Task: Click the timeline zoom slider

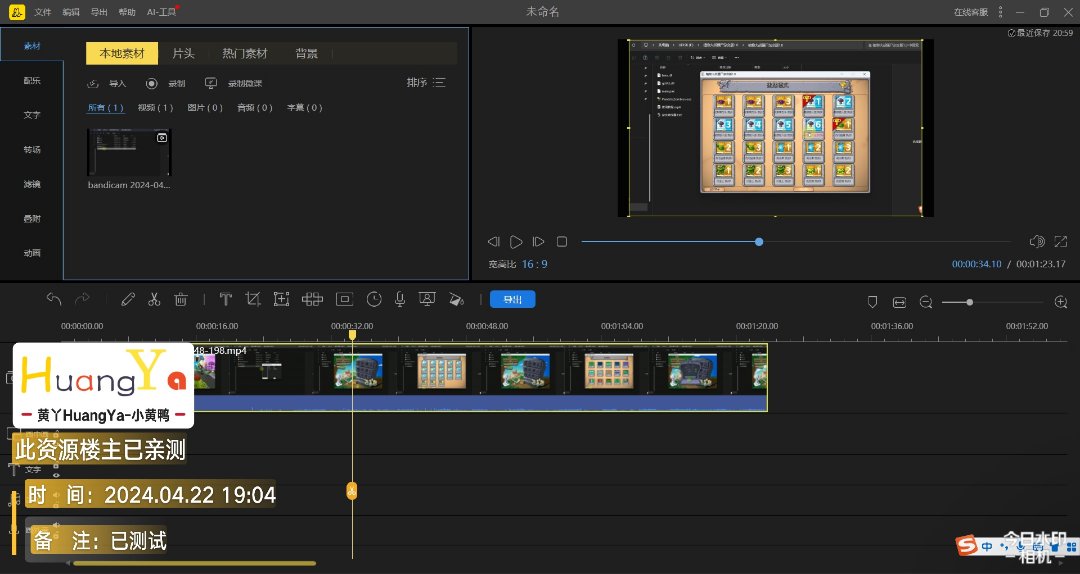Action: pyautogui.click(x=968, y=301)
